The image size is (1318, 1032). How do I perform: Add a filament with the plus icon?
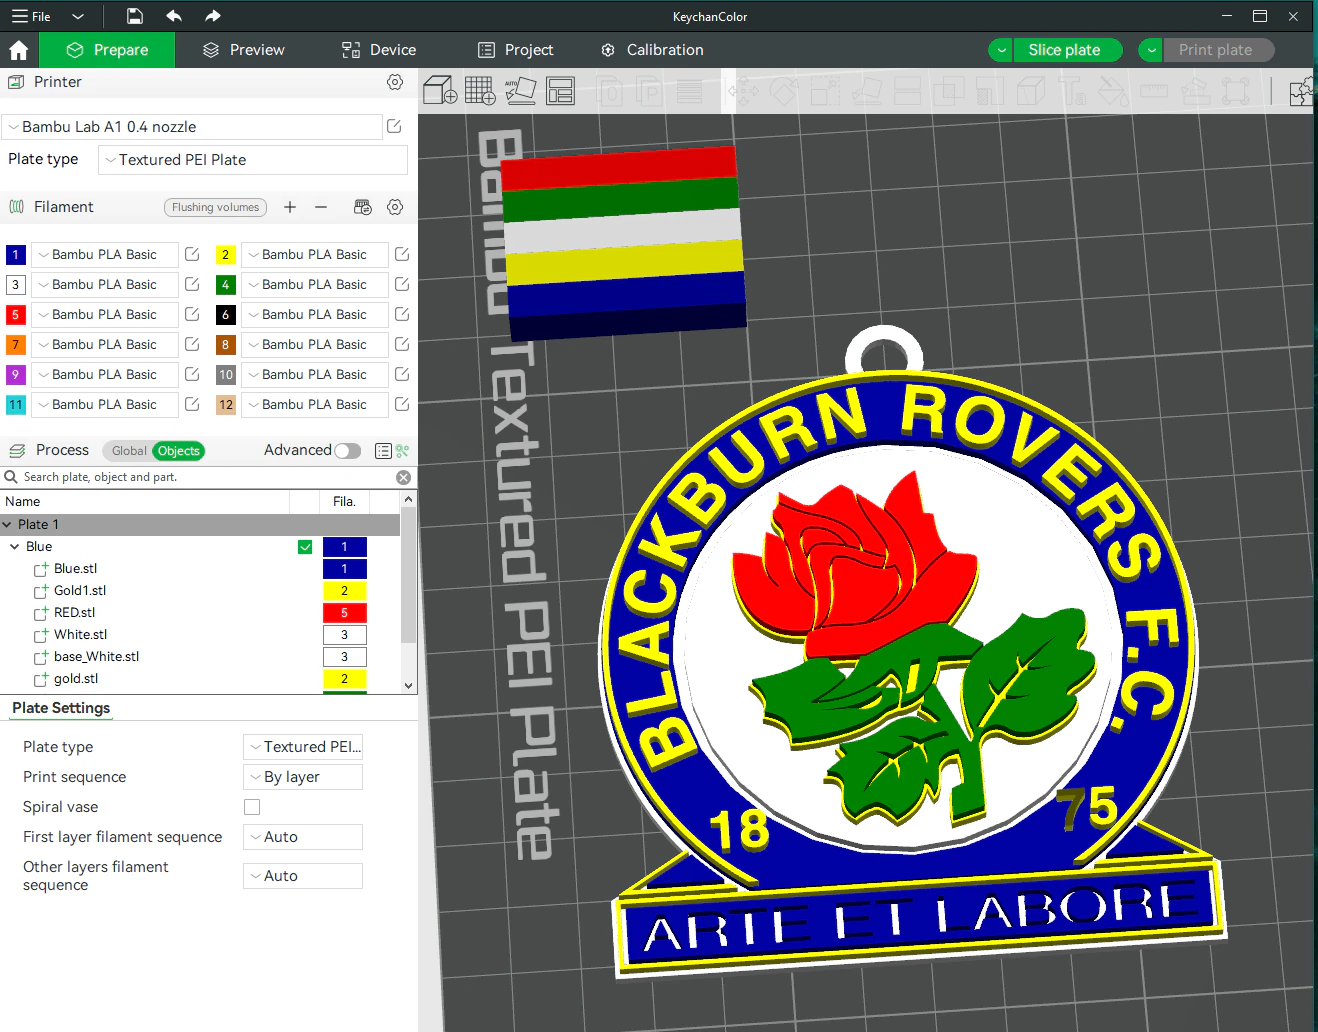click(x=290, y=207)
